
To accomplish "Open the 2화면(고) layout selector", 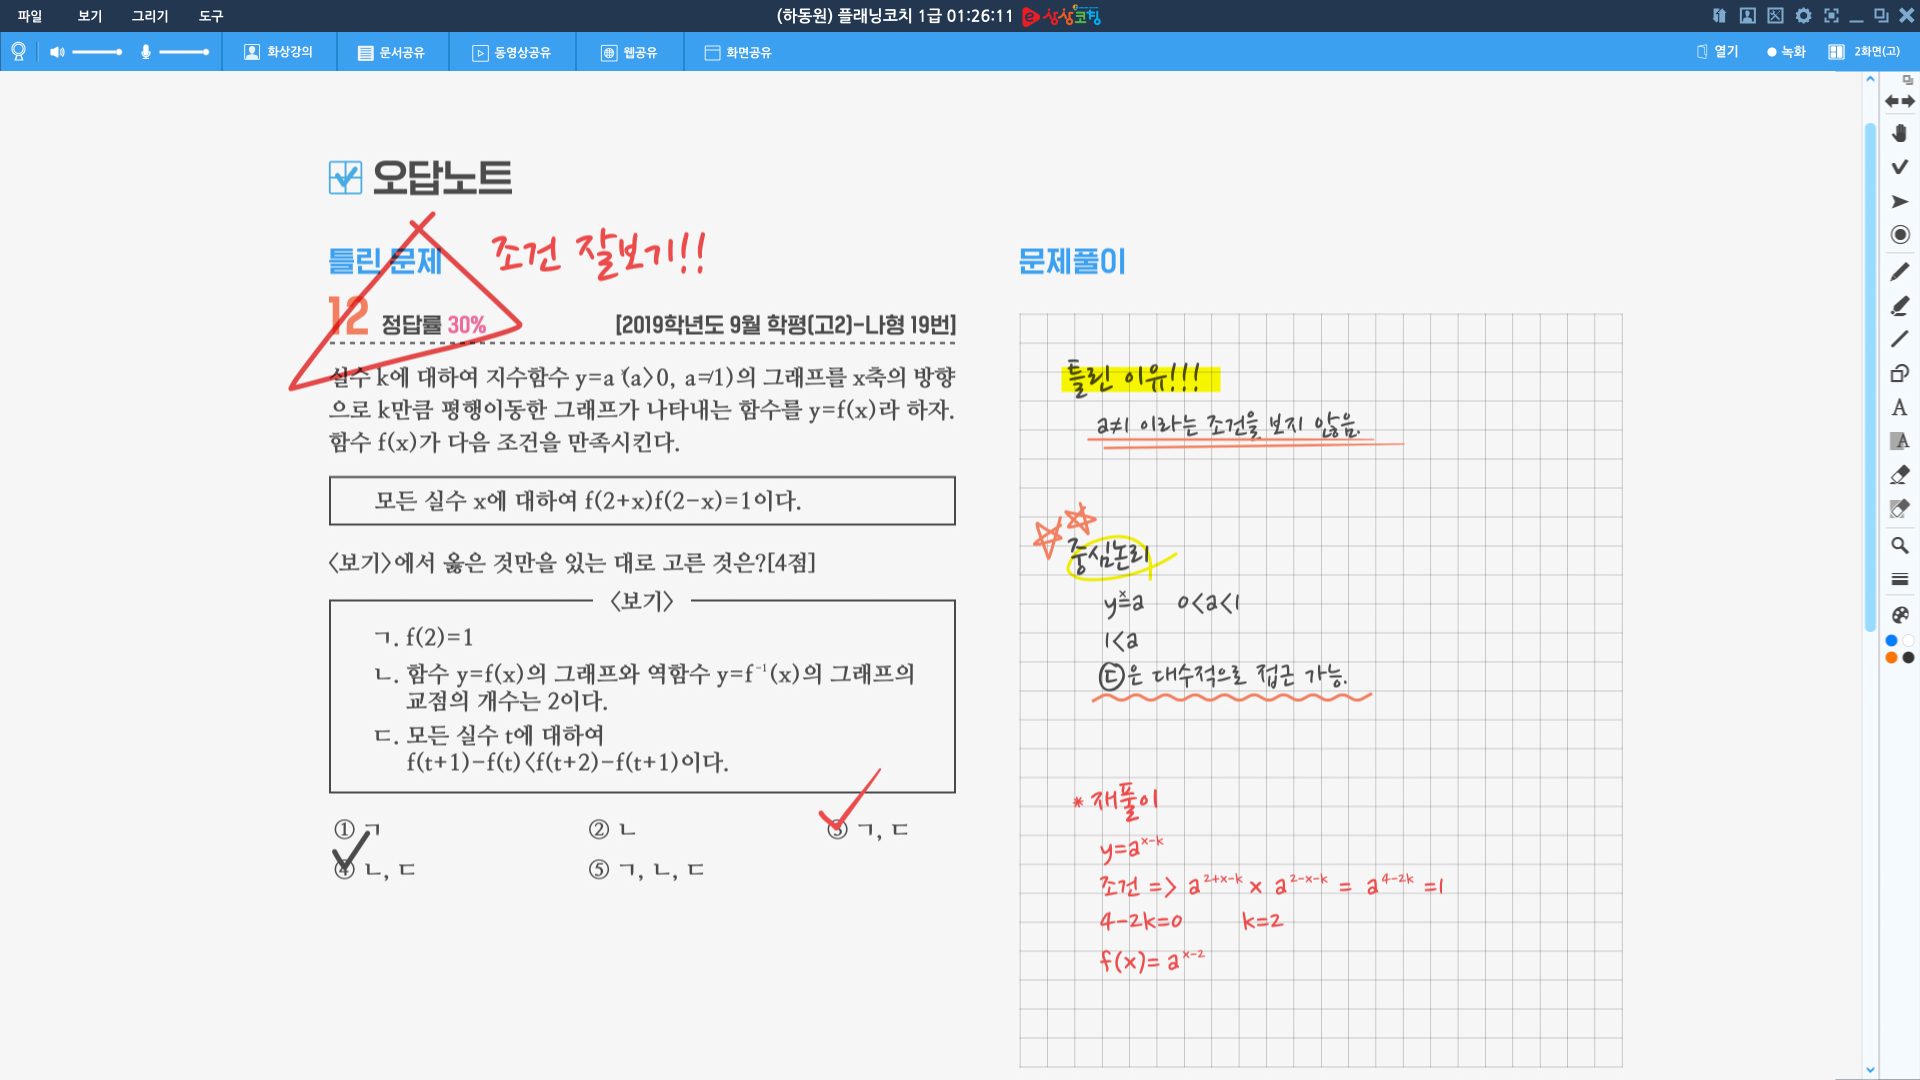I will [1865, 52].
